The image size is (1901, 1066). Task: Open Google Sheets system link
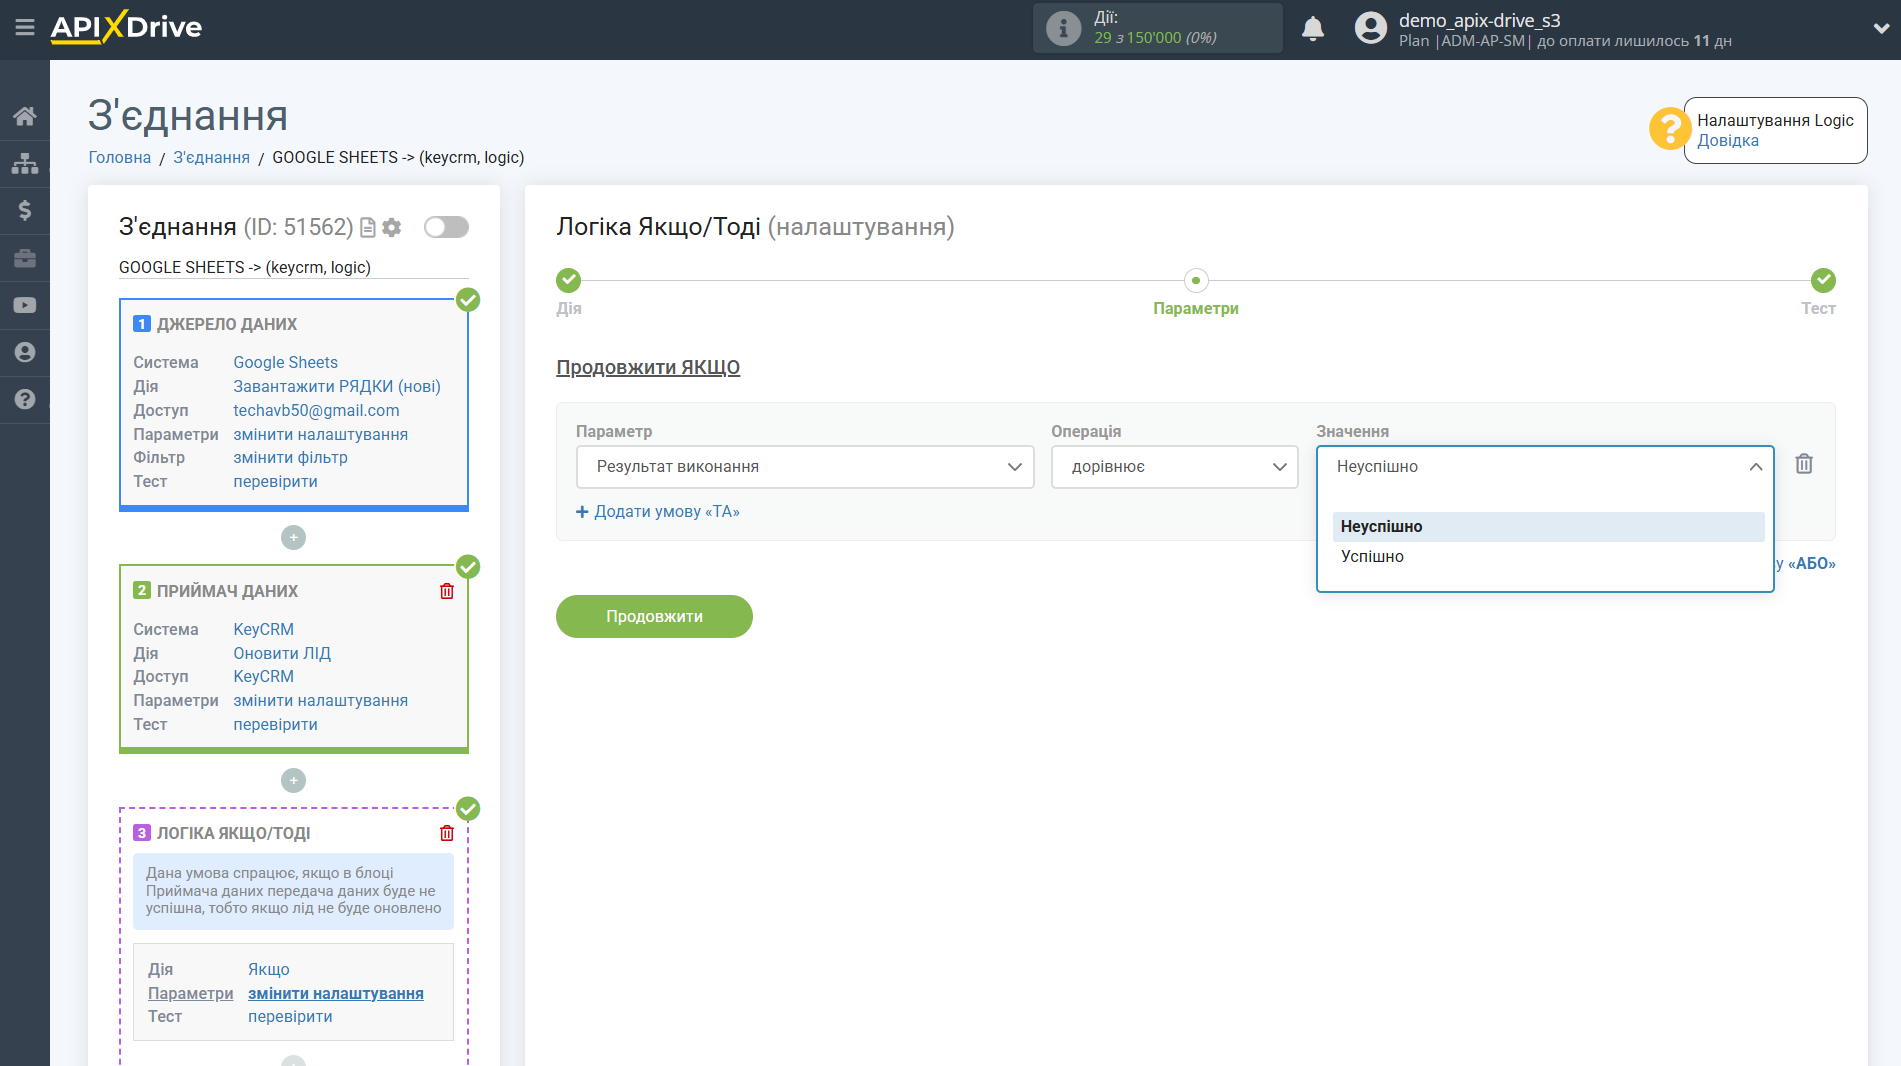point(285,362)
